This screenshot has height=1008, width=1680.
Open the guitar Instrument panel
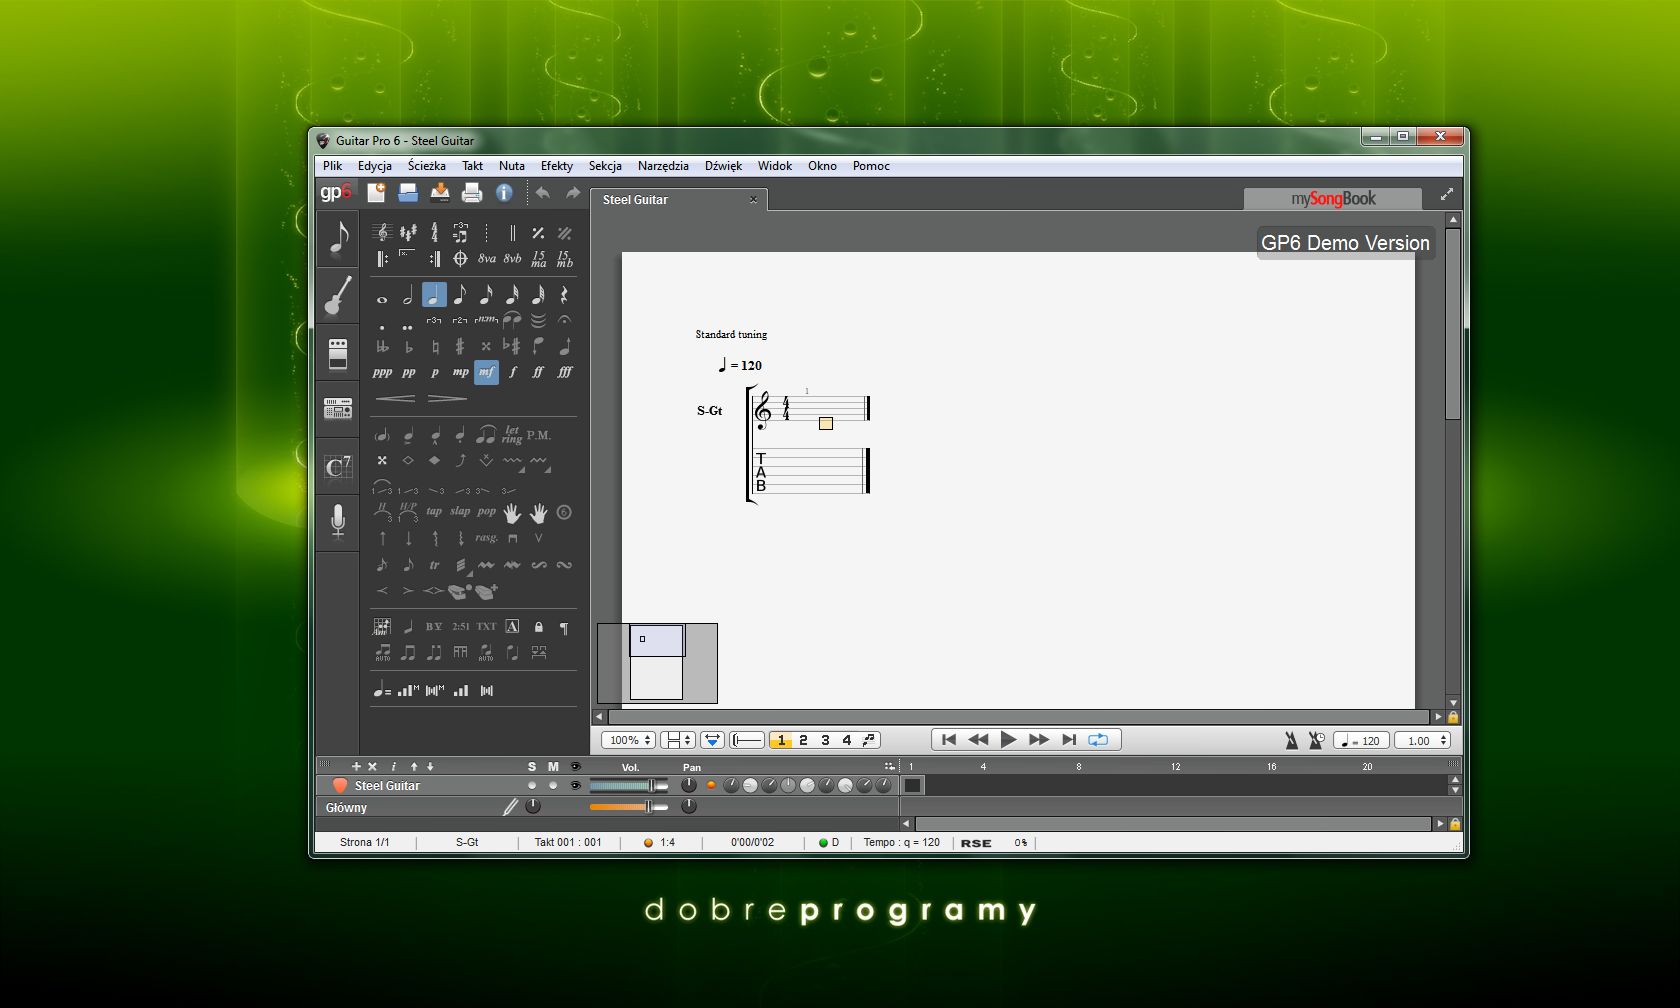tap(338, 296)
